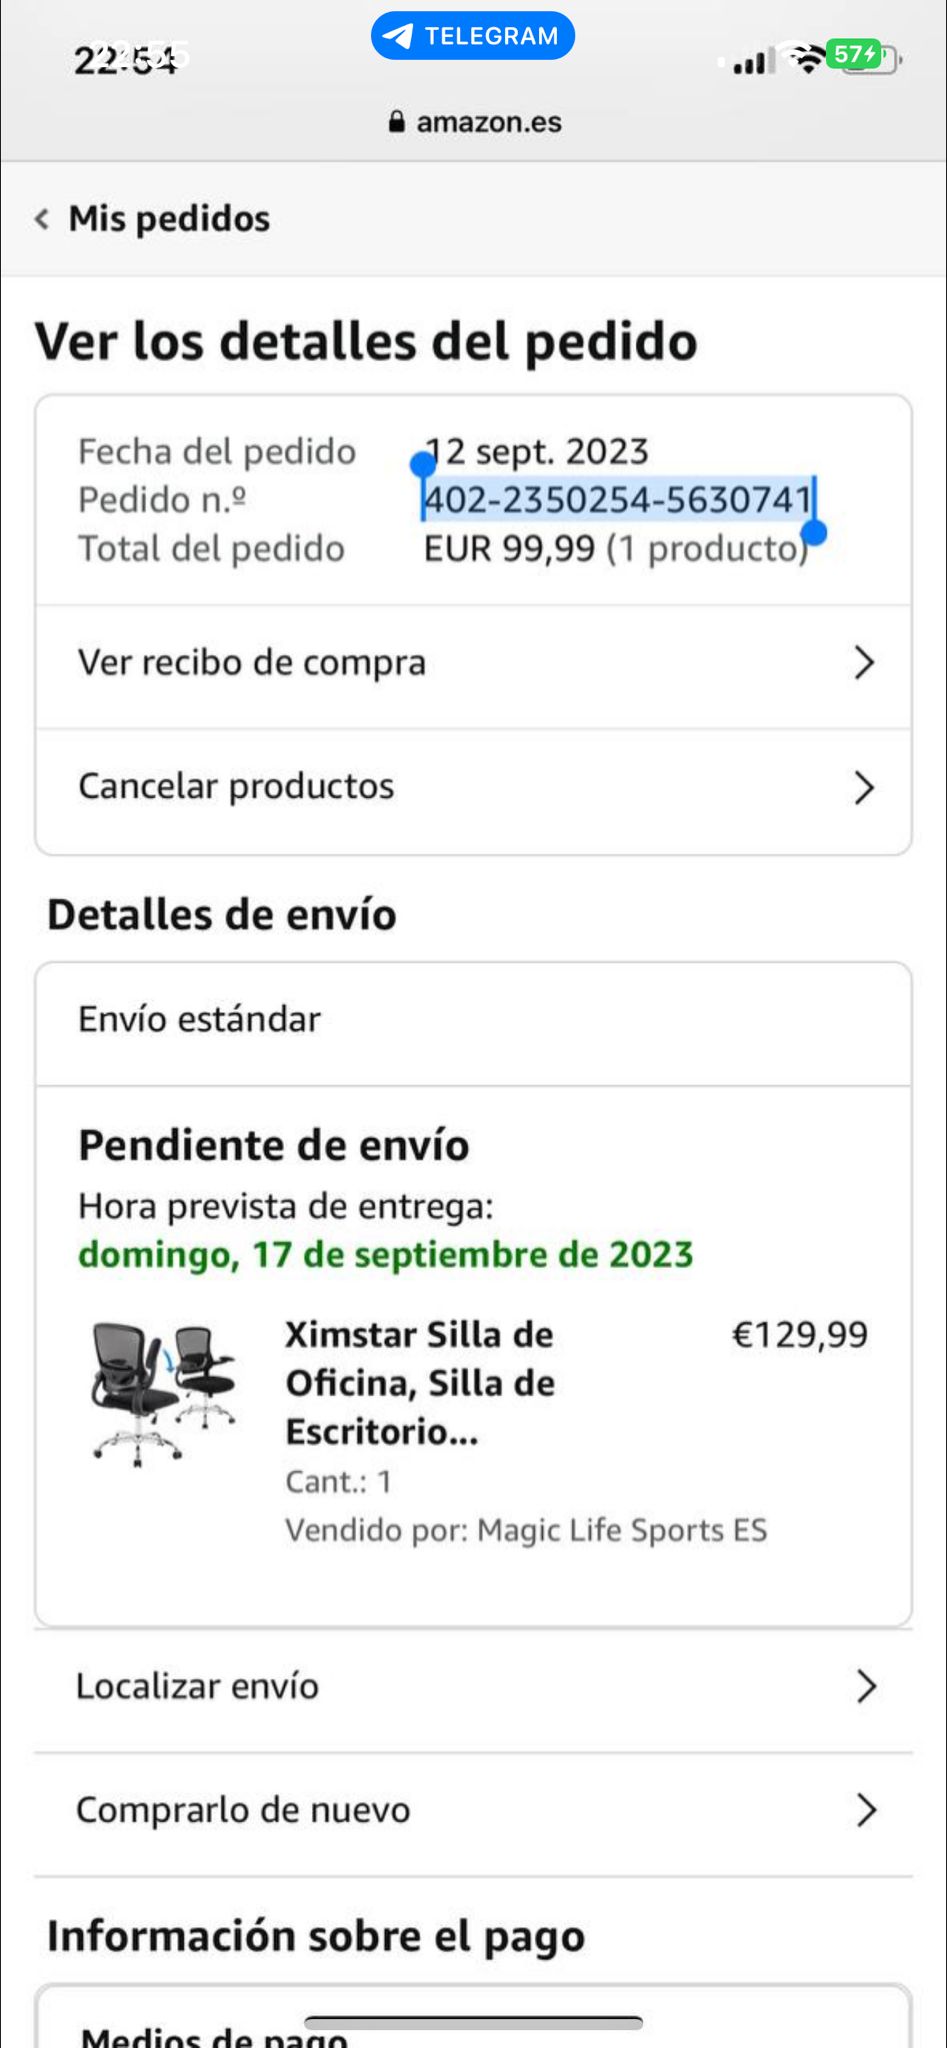Tap the cellular signal bars icon
This screenshot has height=2048, width=947.
click(752, 62)
